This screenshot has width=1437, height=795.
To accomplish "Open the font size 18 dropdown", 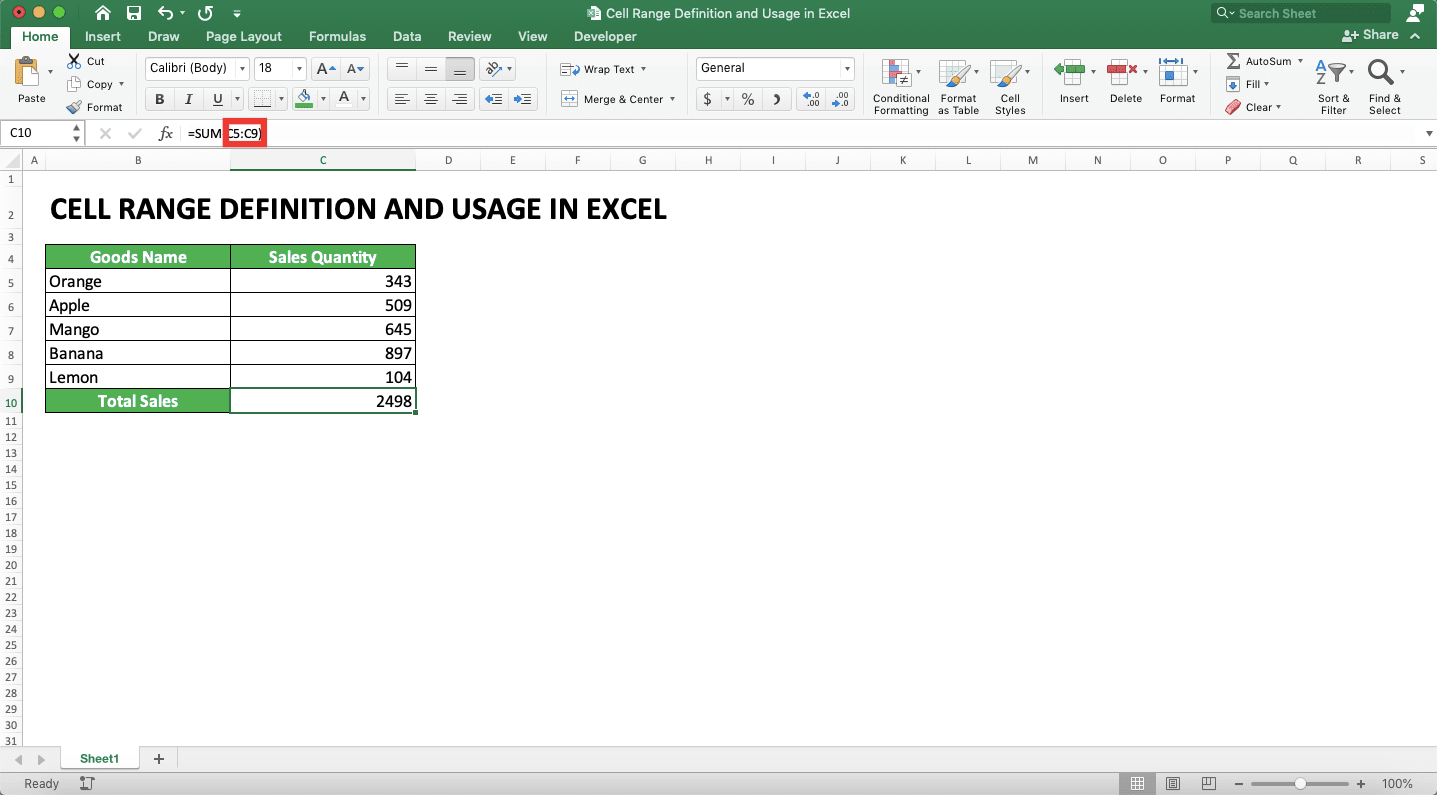I will tap(299, 68).
